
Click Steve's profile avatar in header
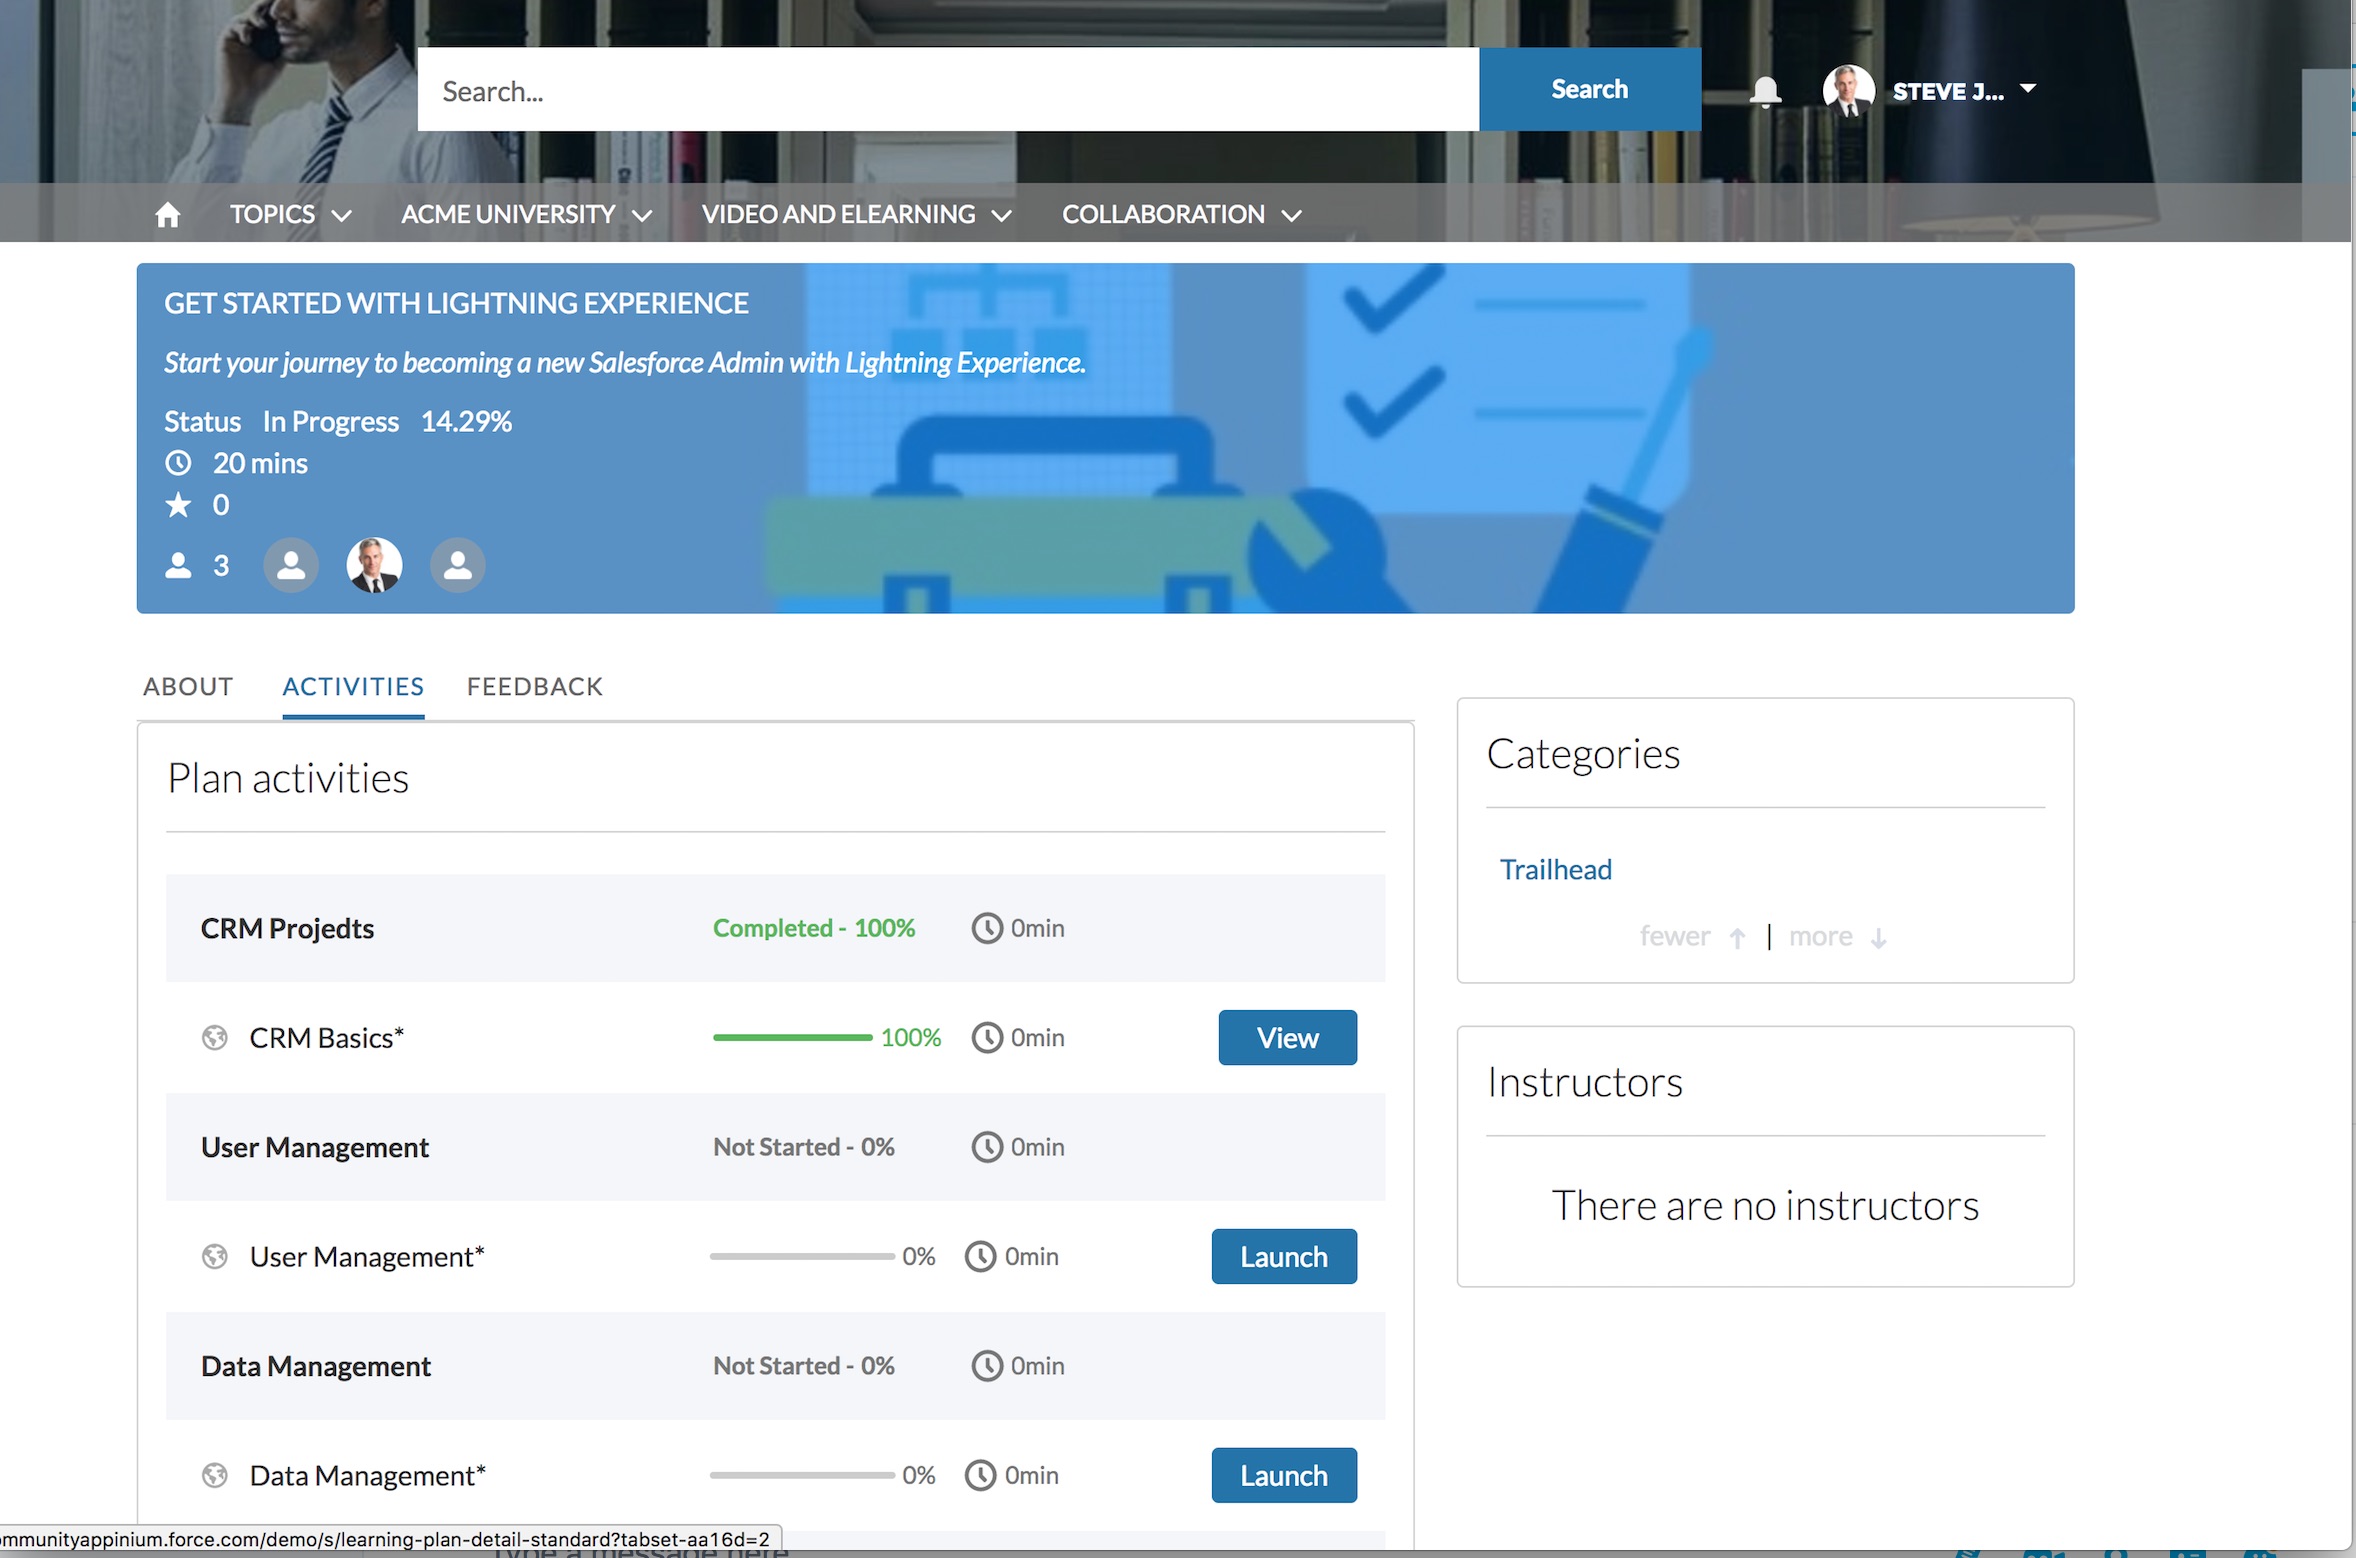1847,91
